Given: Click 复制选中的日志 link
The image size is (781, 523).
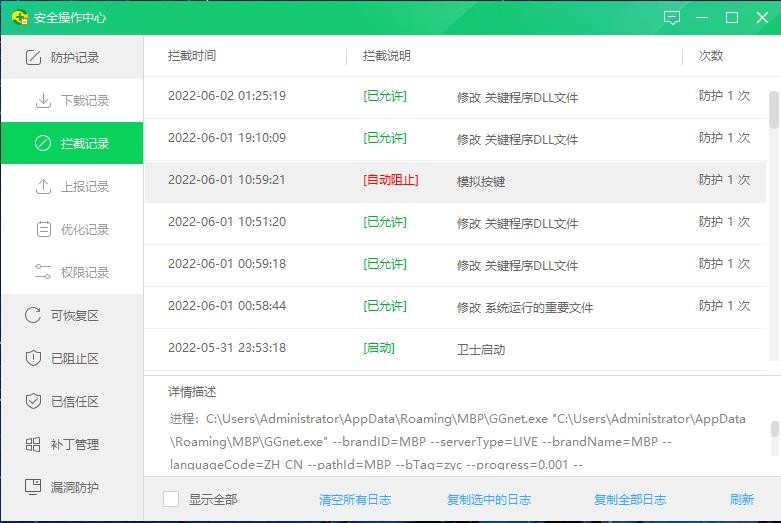Looking at the screenshot, I should tap(490, 499).
